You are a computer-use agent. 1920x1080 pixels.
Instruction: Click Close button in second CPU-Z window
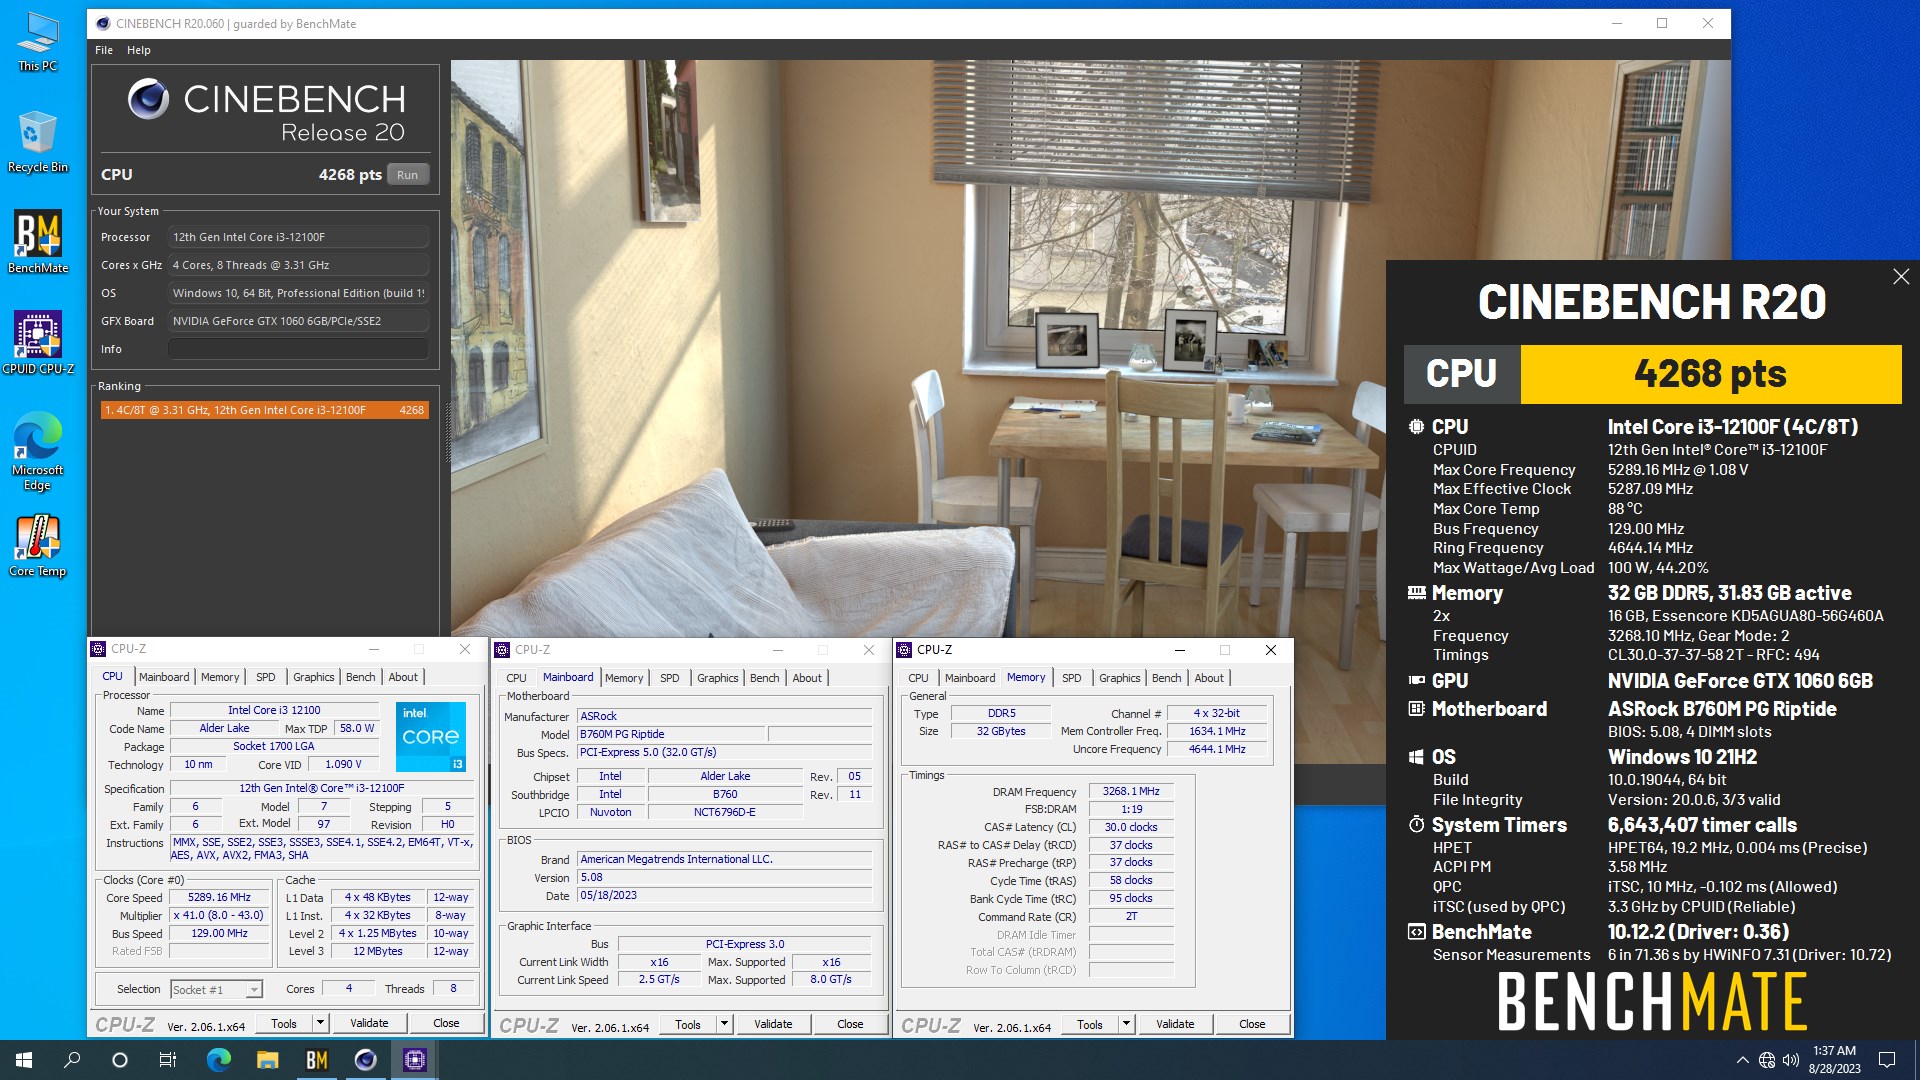point(850,1024)
